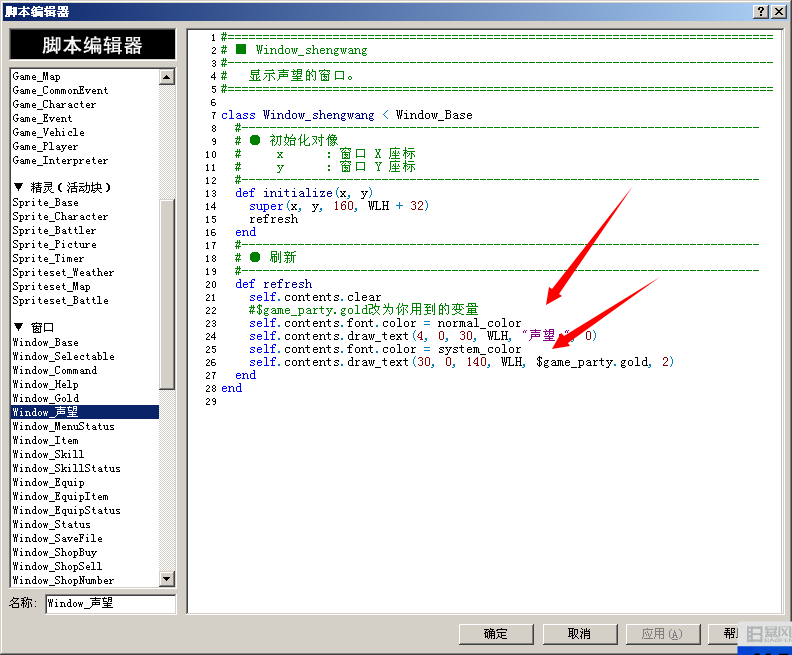
Task: Click the def refresh code line
Action: [x=274, y=284]
